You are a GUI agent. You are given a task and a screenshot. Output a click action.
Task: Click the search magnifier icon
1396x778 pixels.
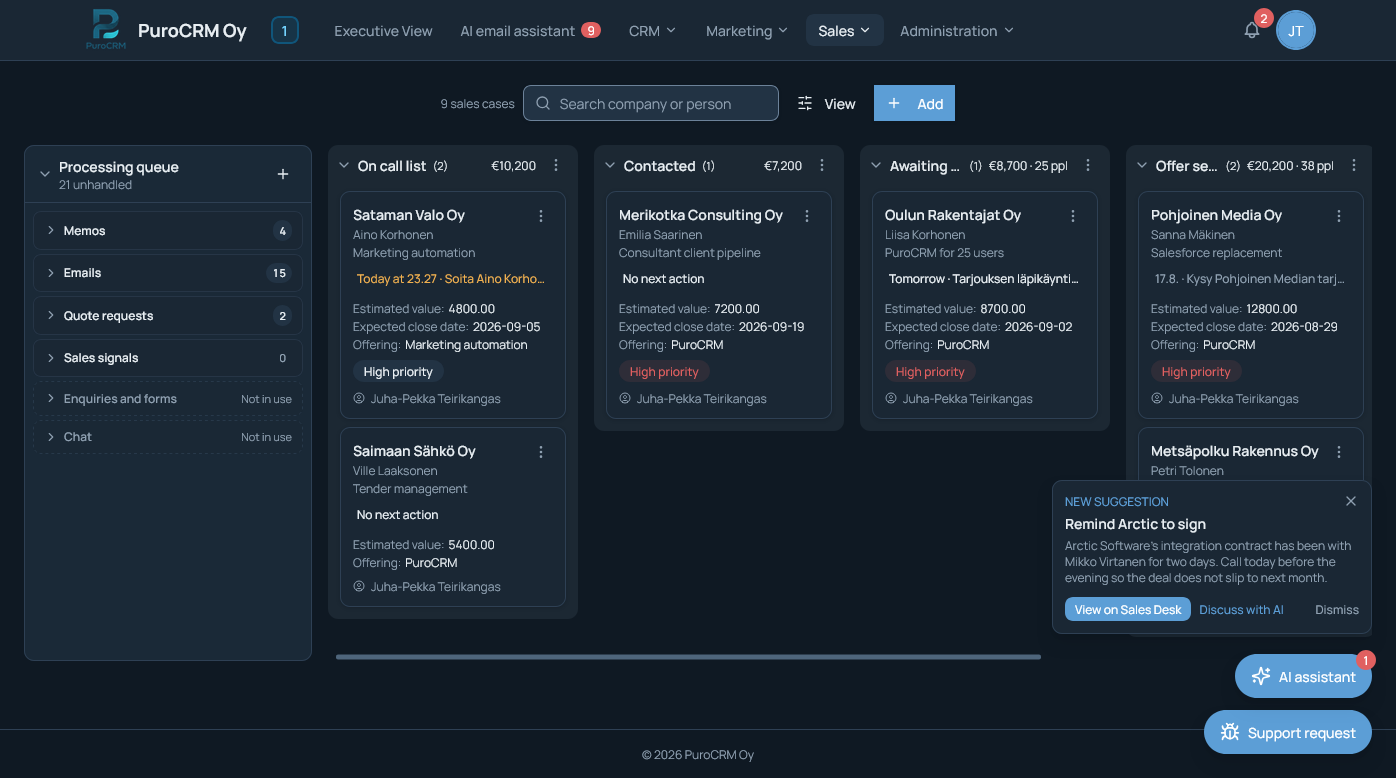543,103
